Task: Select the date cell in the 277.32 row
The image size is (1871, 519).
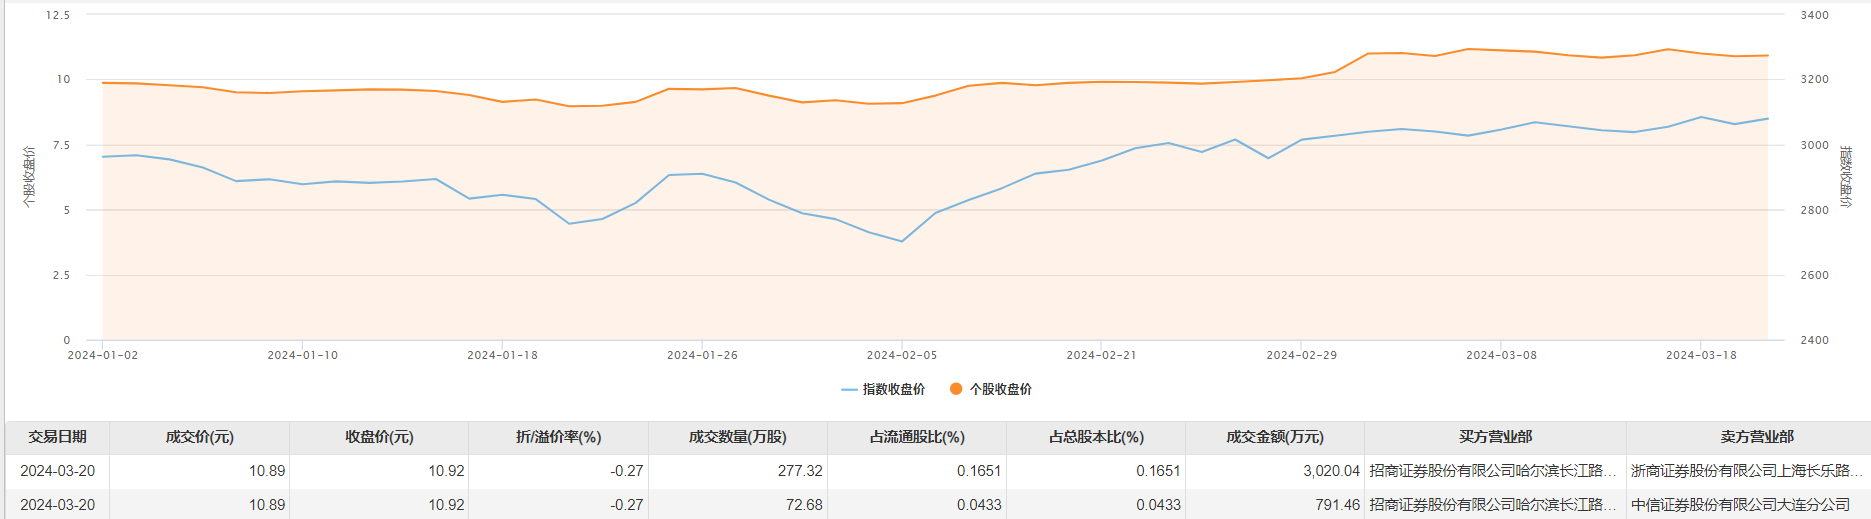Action: (57, 471)
